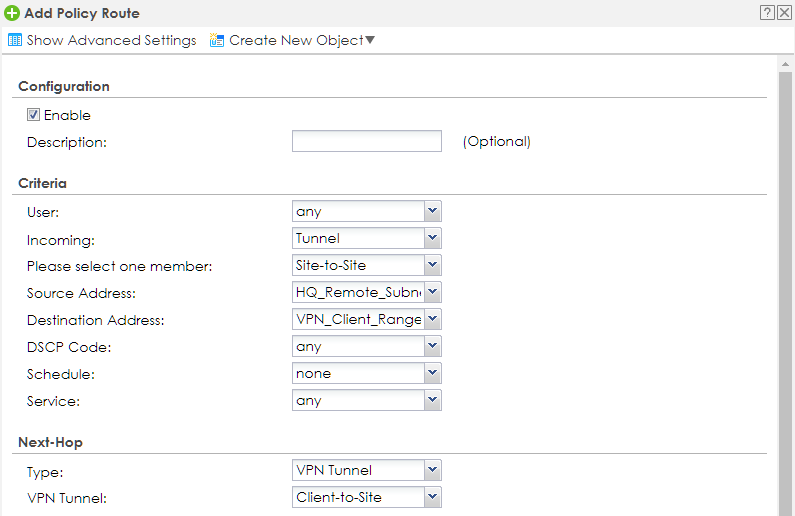This screenshot has width=795, height=516.
Task: Close the Add Policy Route dialog
Action: tap(784, 13)
